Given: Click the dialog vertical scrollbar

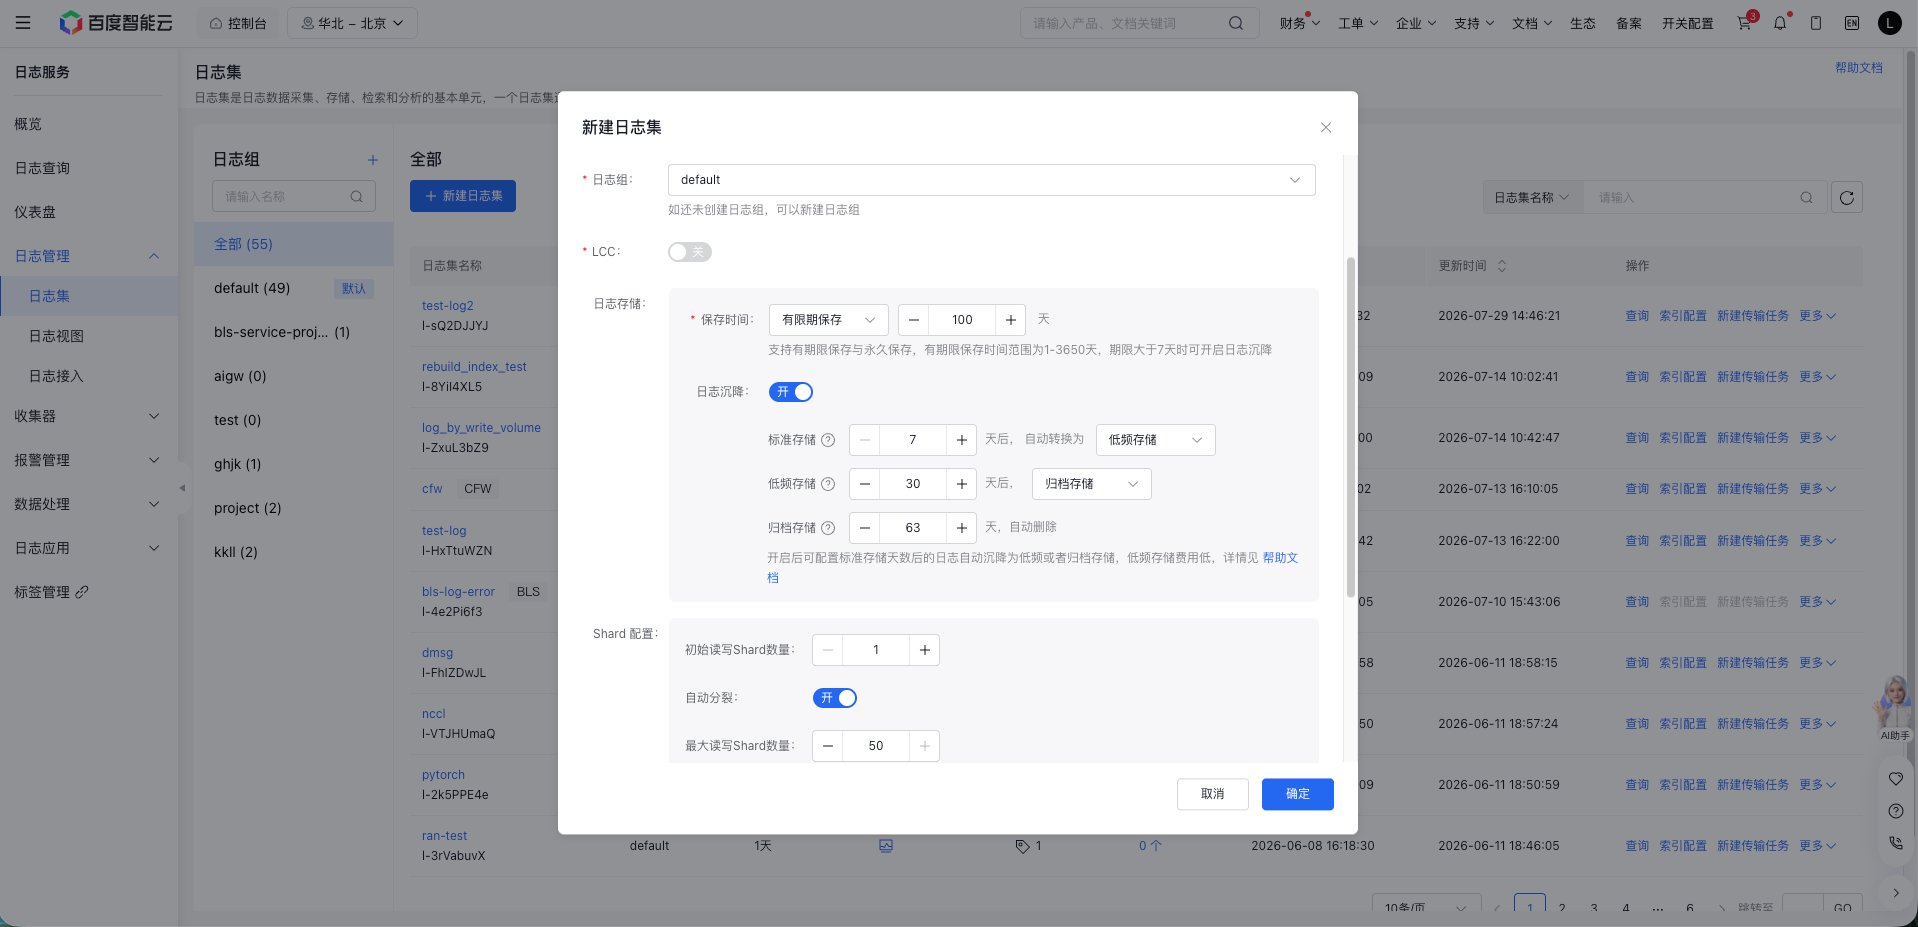Looking at the screenshot, I should (x=1350, y=427).
